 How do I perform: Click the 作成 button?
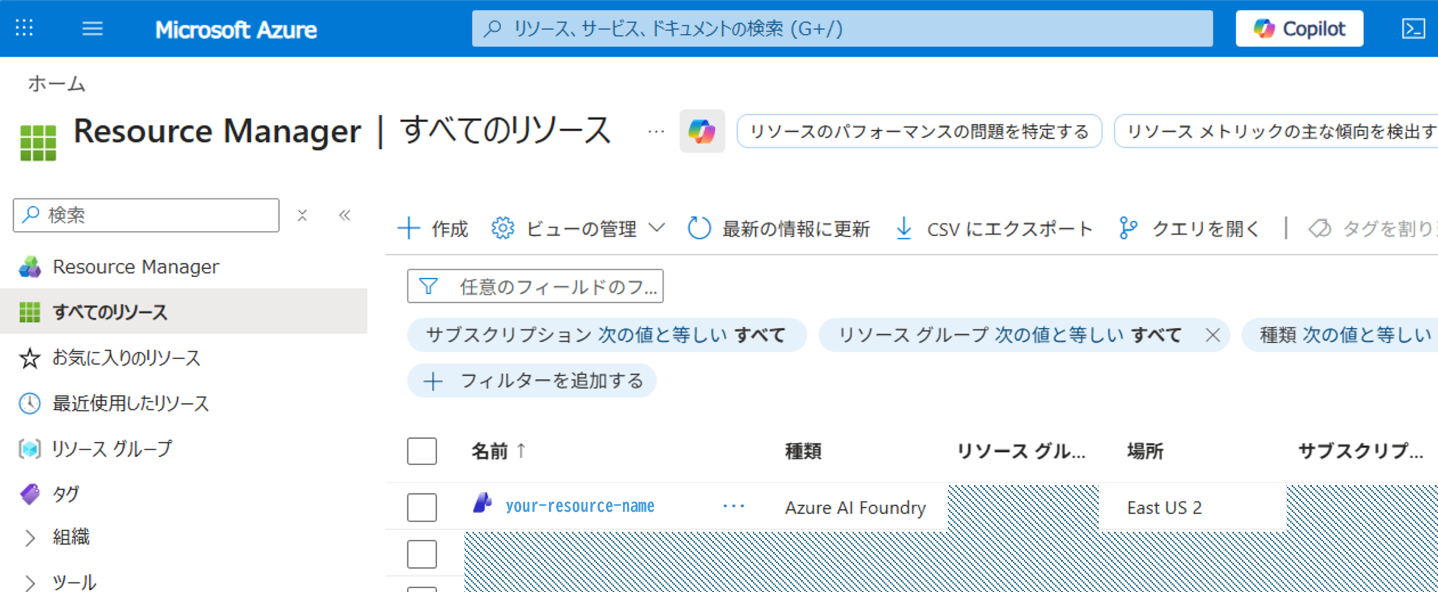[x=433, y=229]
